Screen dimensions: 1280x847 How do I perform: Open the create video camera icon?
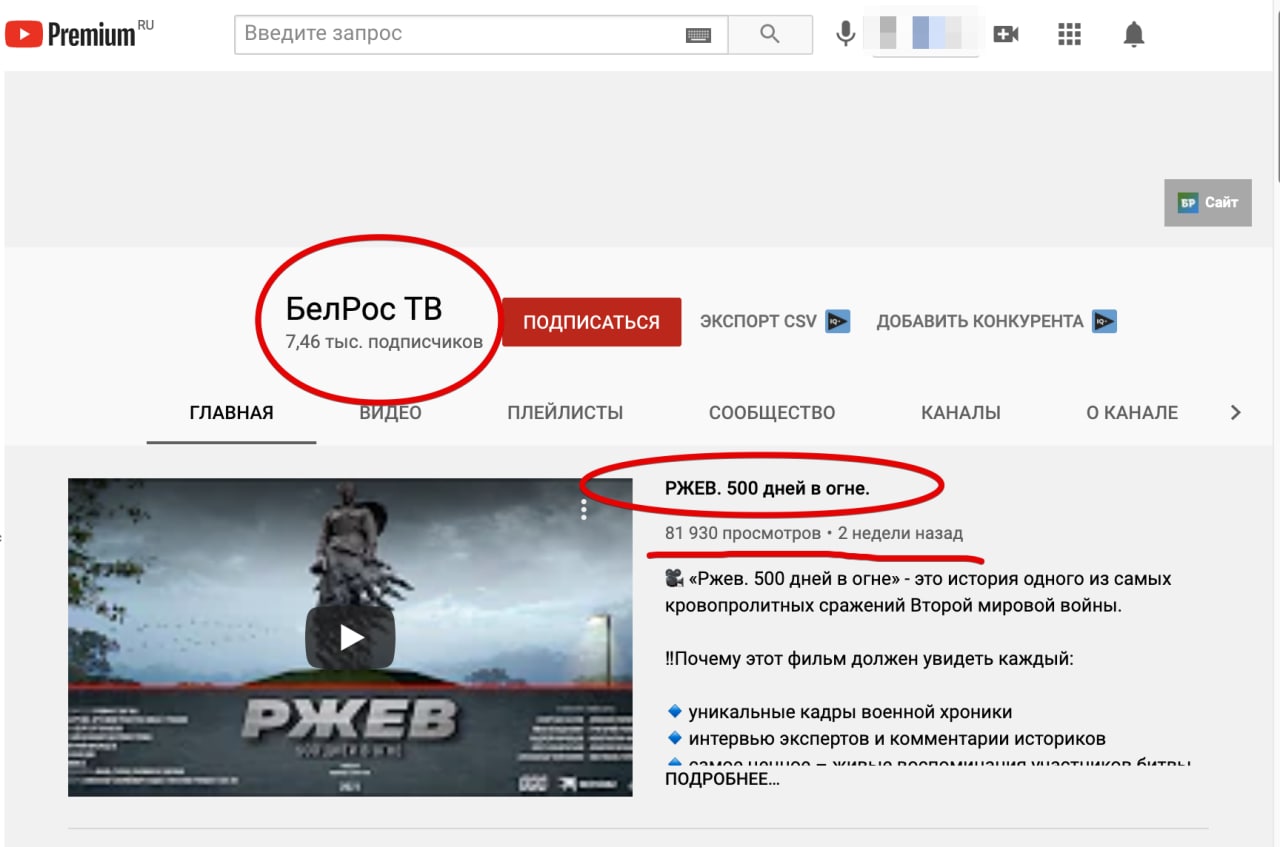1006,34
